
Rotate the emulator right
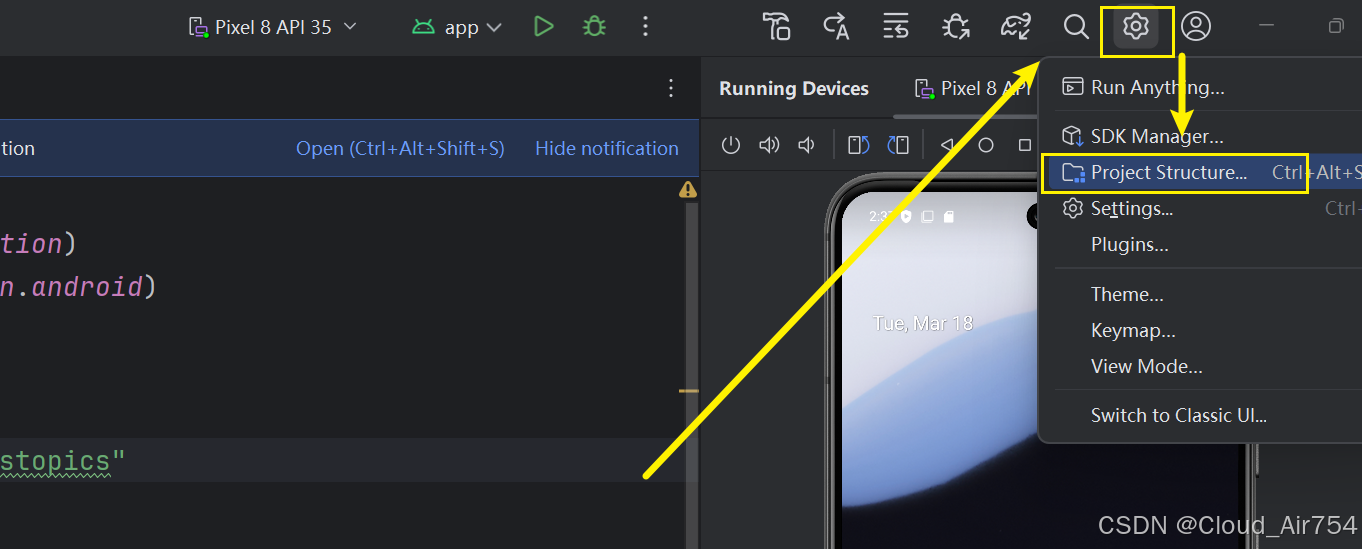pos(898,146)
